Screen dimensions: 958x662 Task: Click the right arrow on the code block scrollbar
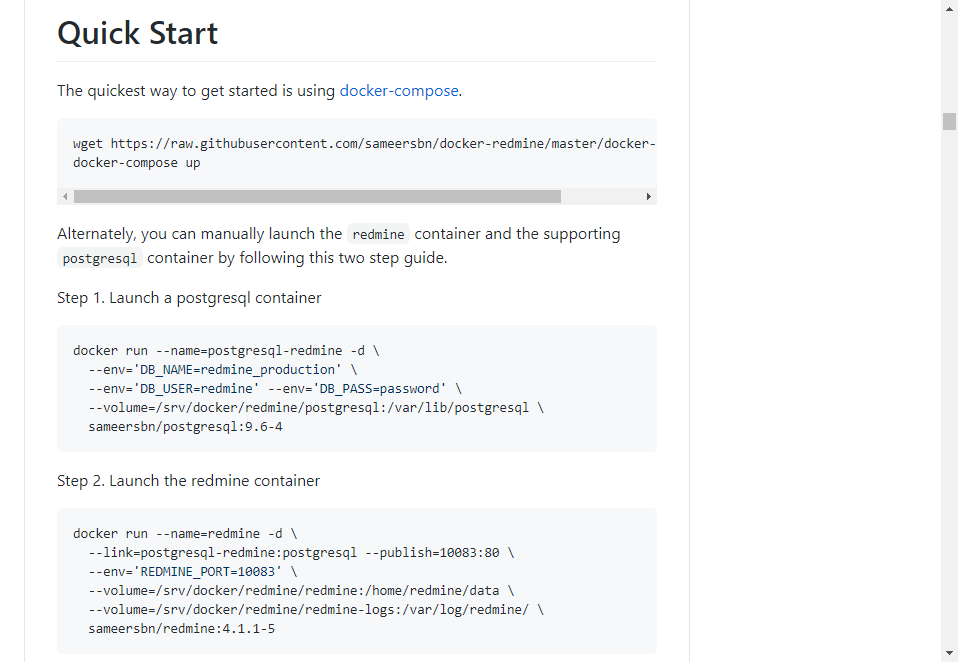(650, 196)
